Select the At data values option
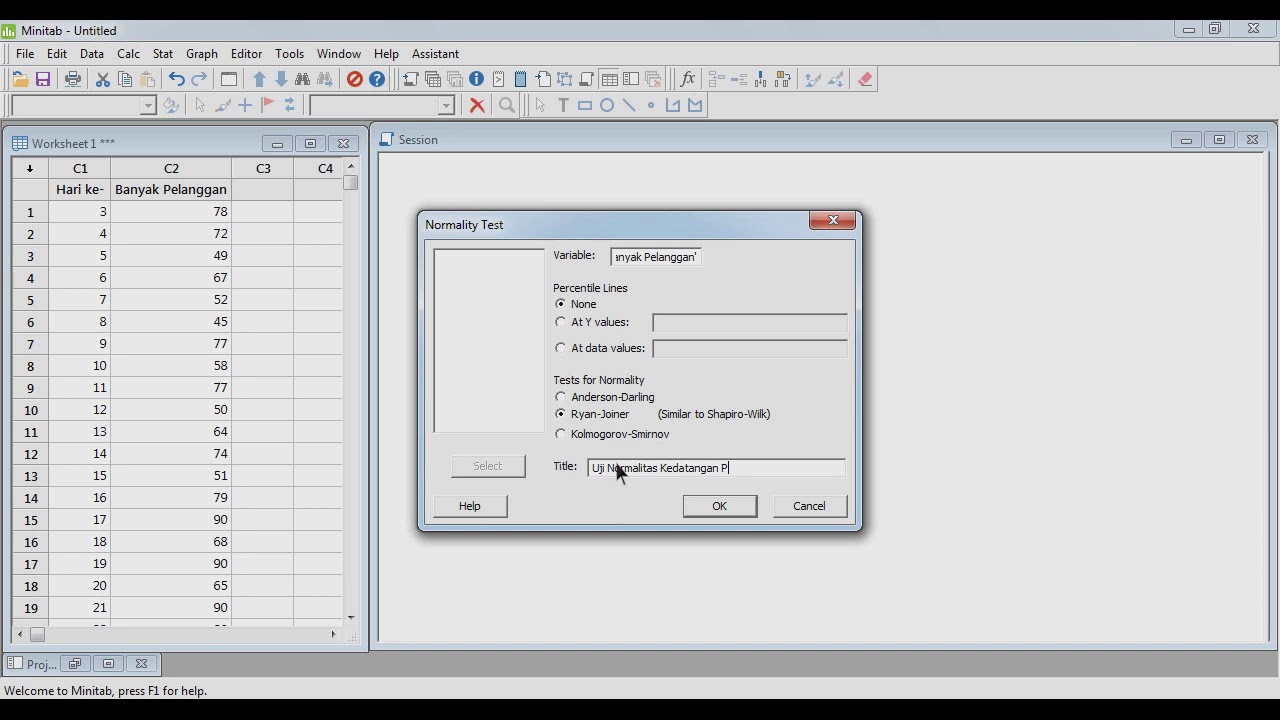Screen dimensions: 1280x720 coord(560,348)
